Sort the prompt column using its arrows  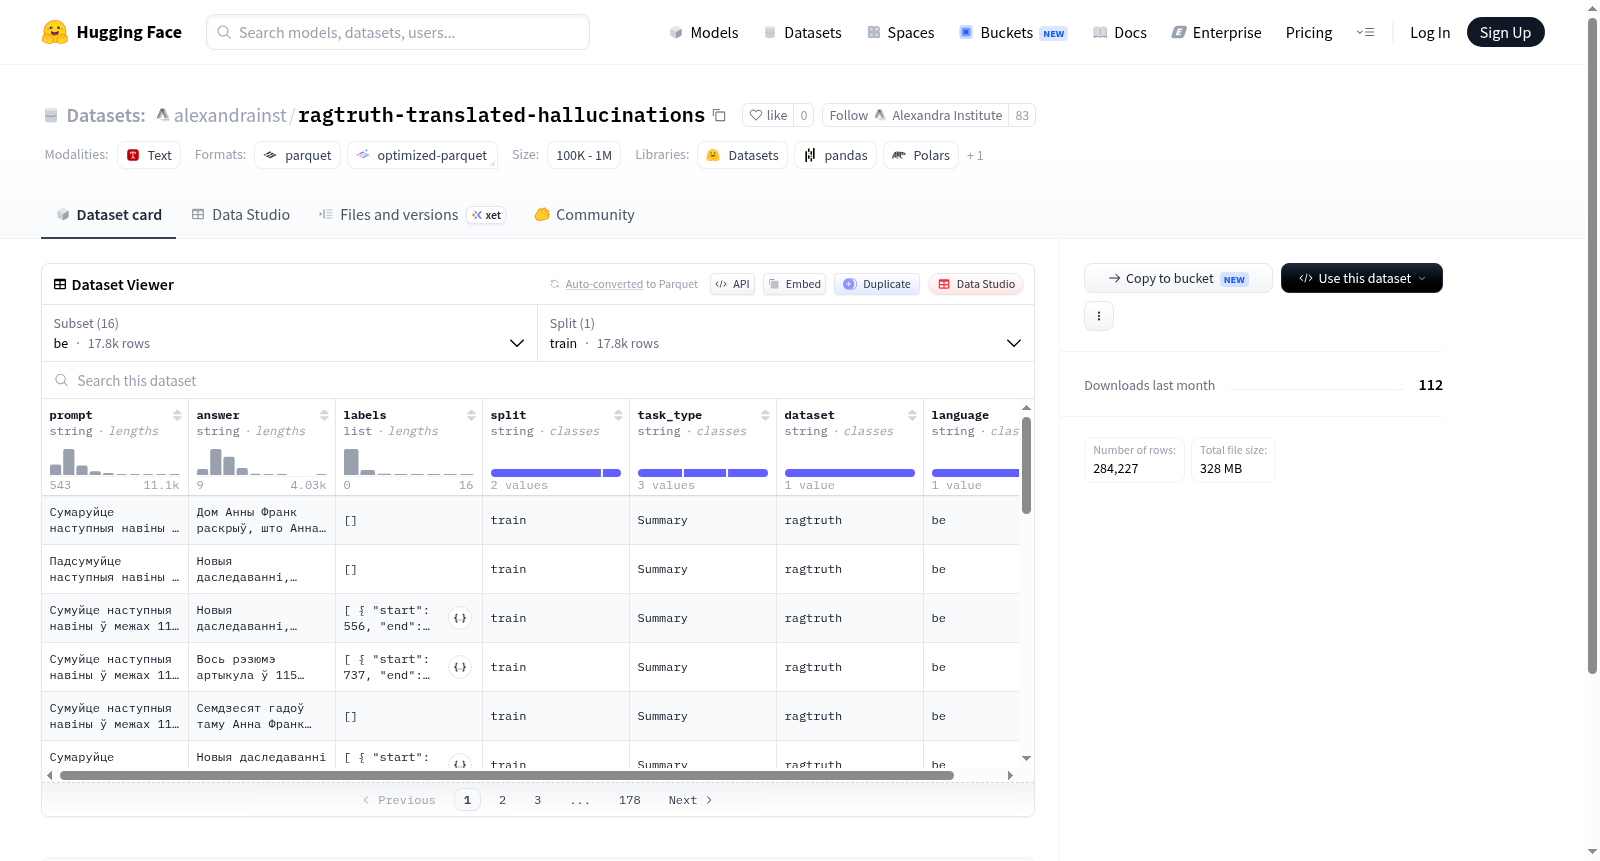point(177,415)
